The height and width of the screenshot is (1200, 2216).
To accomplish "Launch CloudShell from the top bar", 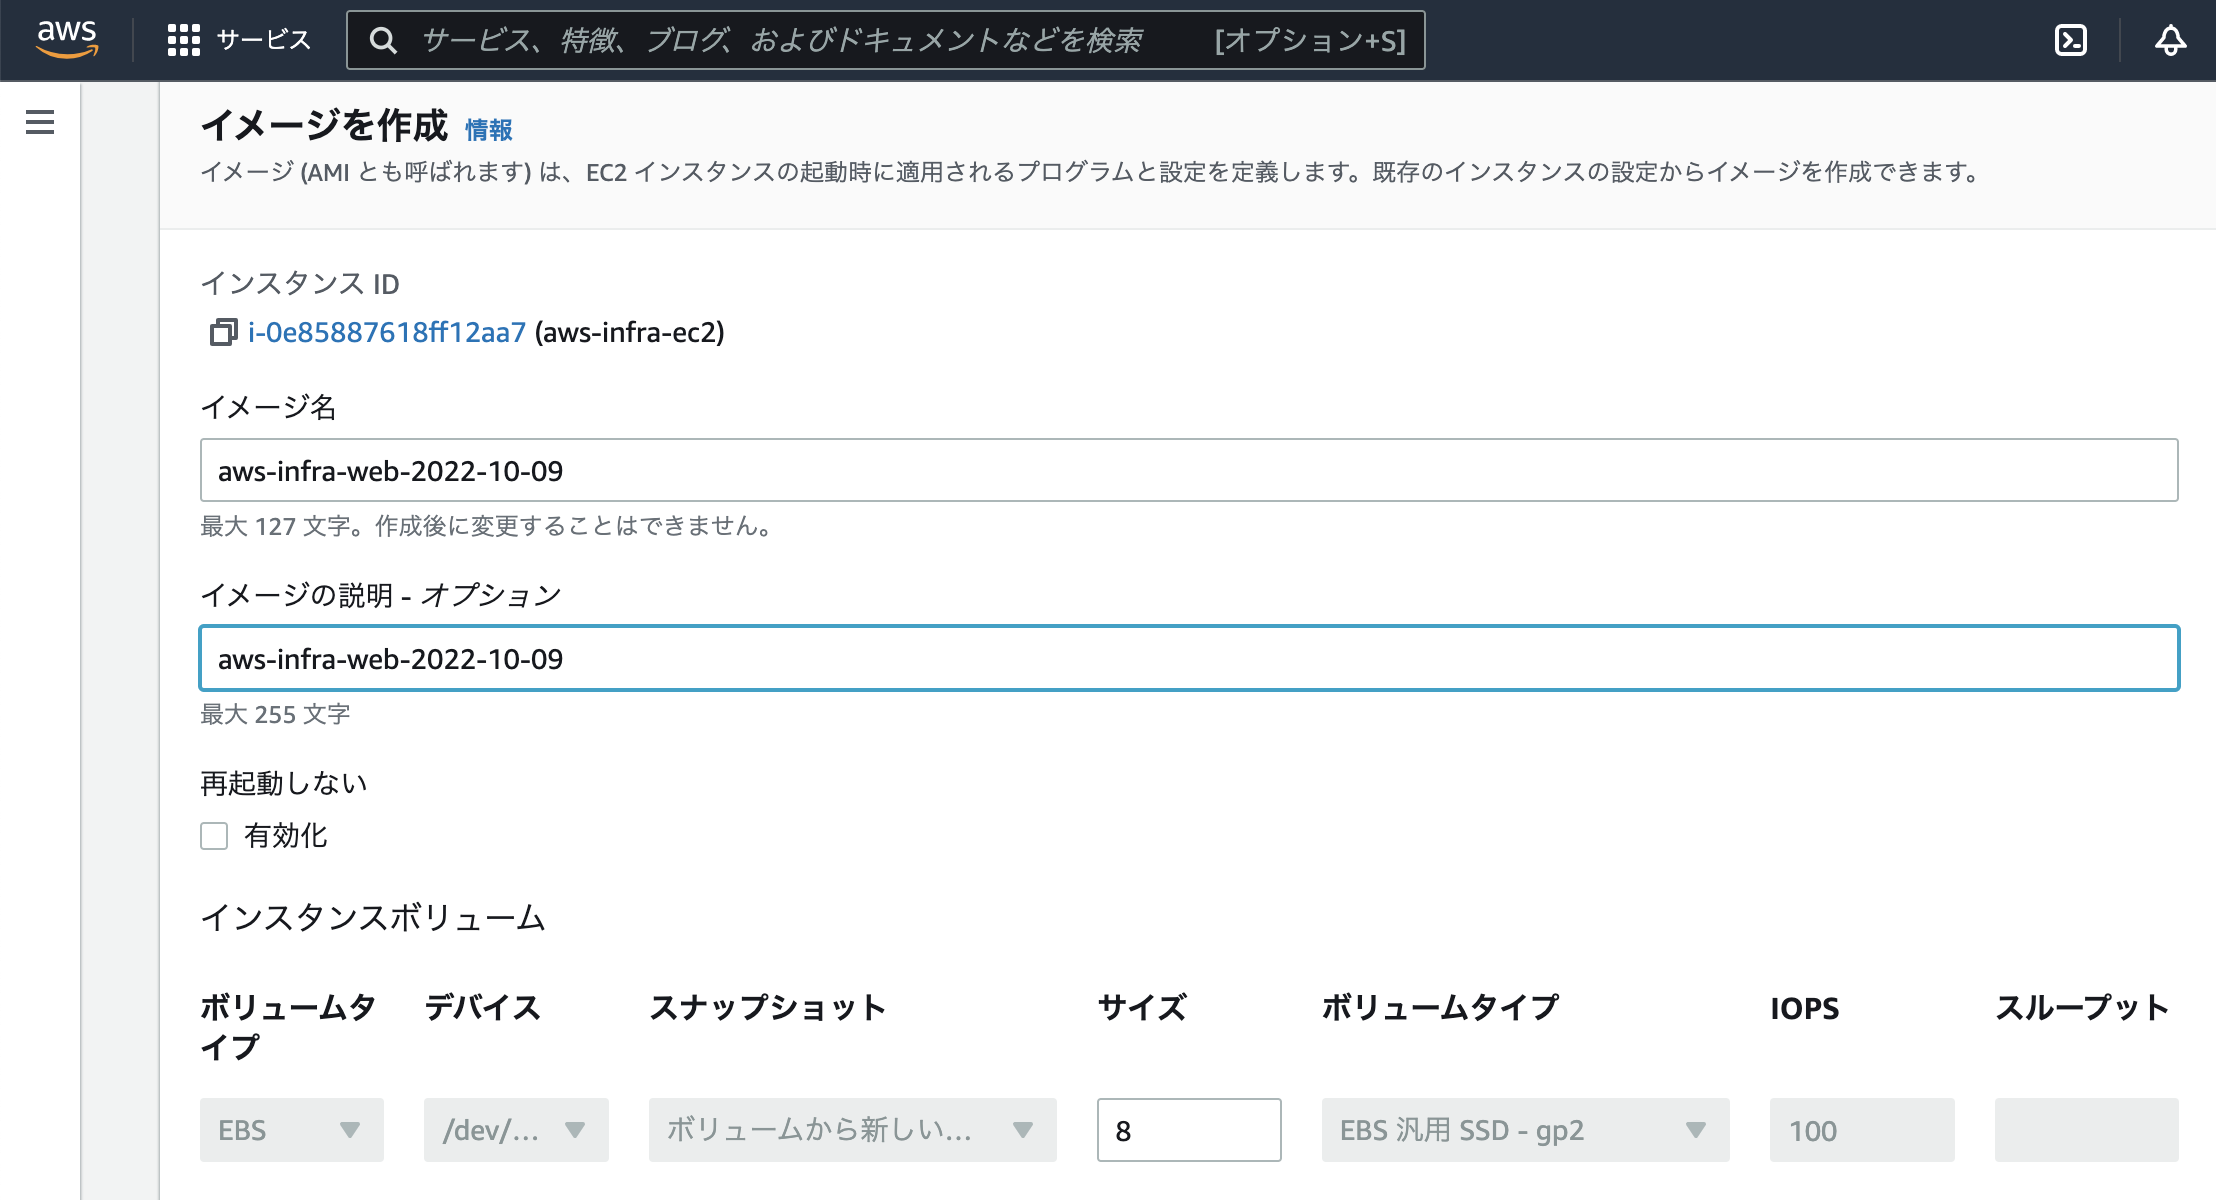I will 2070,40.
